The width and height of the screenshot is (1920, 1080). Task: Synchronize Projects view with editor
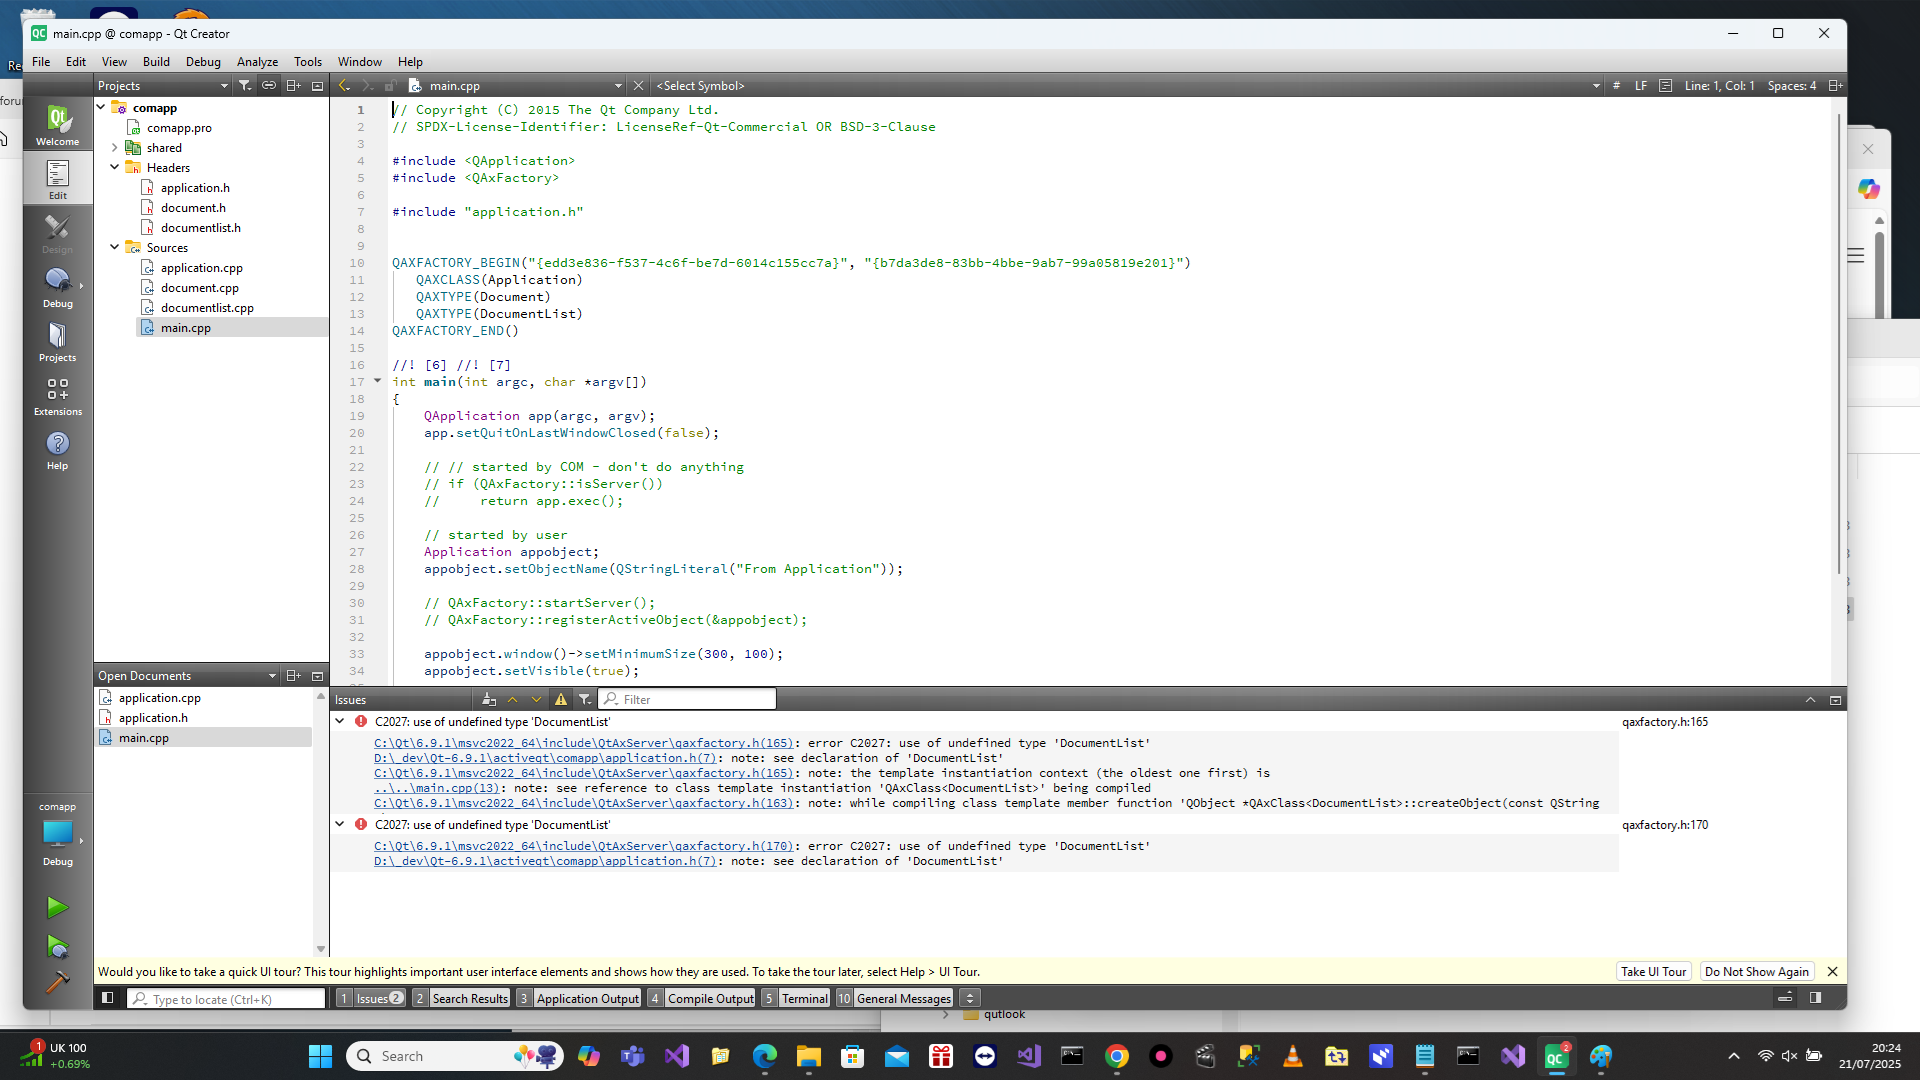pyautogui.click(x=269, y=86)
